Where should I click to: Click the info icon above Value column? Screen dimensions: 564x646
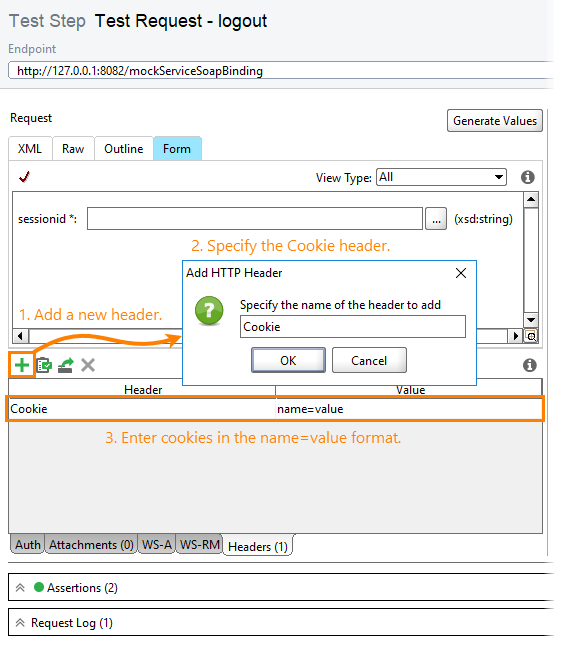[529, 365]
